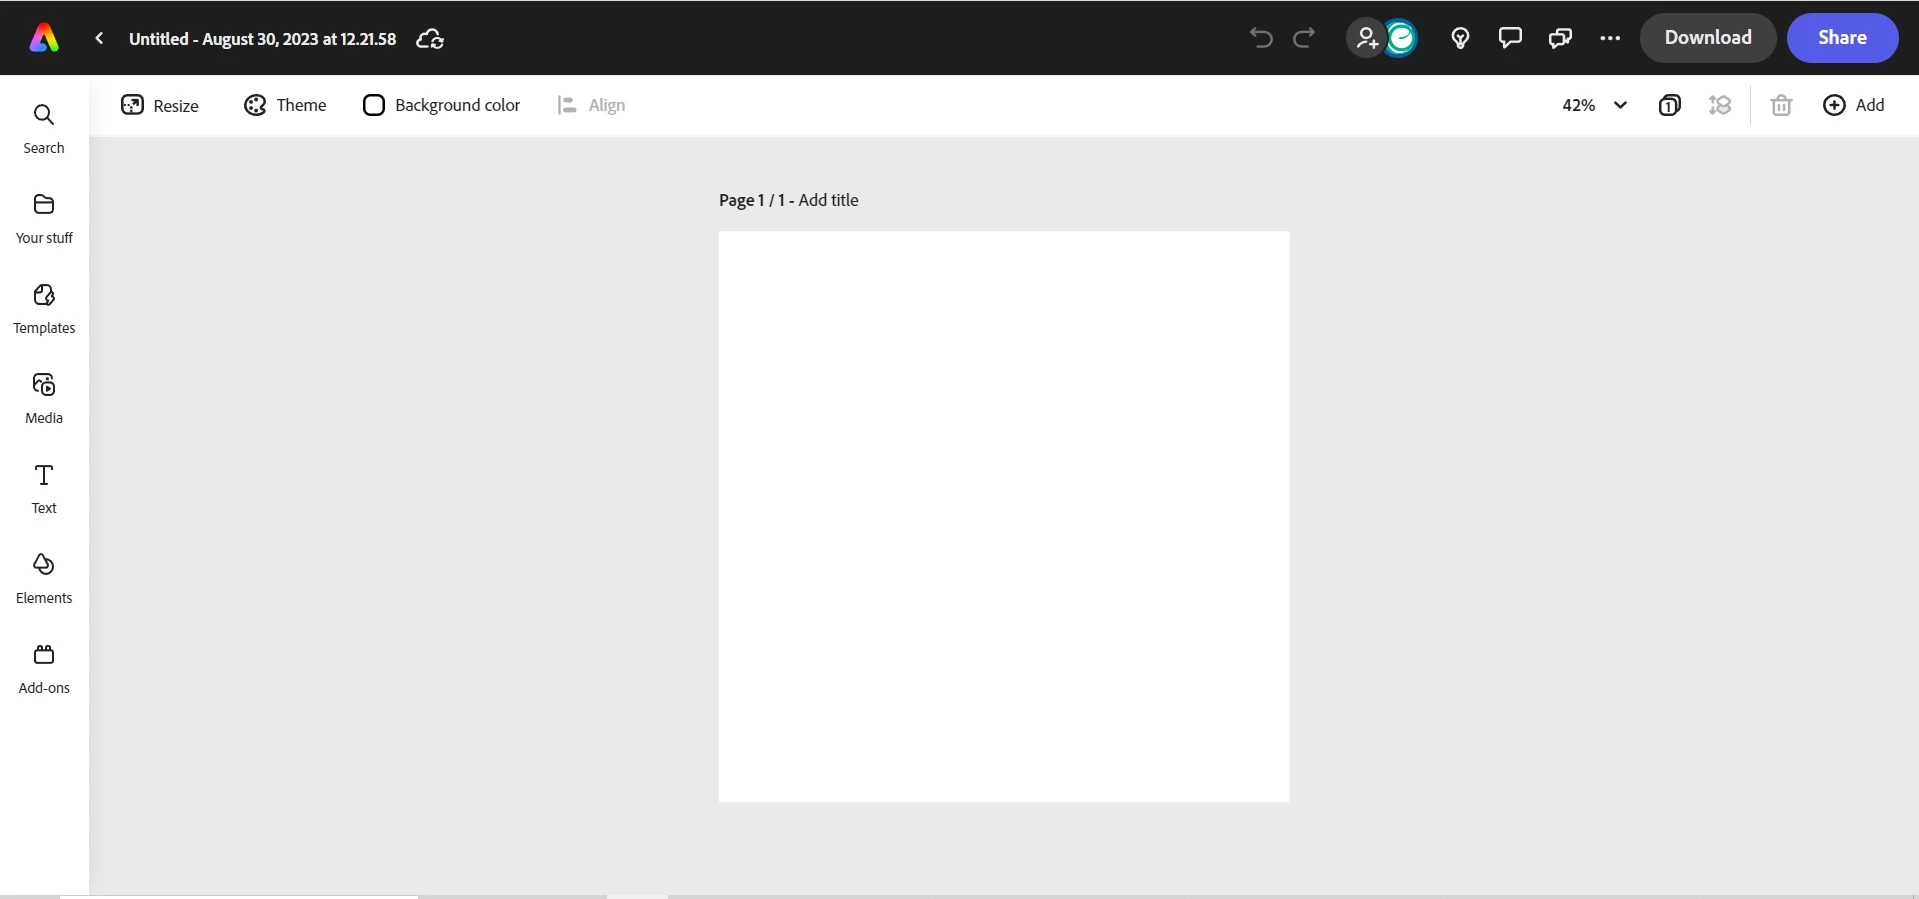Open the Add-ons panel
Screen dimensions: 1919x899
pyautogui.click(x=44, y=669)
